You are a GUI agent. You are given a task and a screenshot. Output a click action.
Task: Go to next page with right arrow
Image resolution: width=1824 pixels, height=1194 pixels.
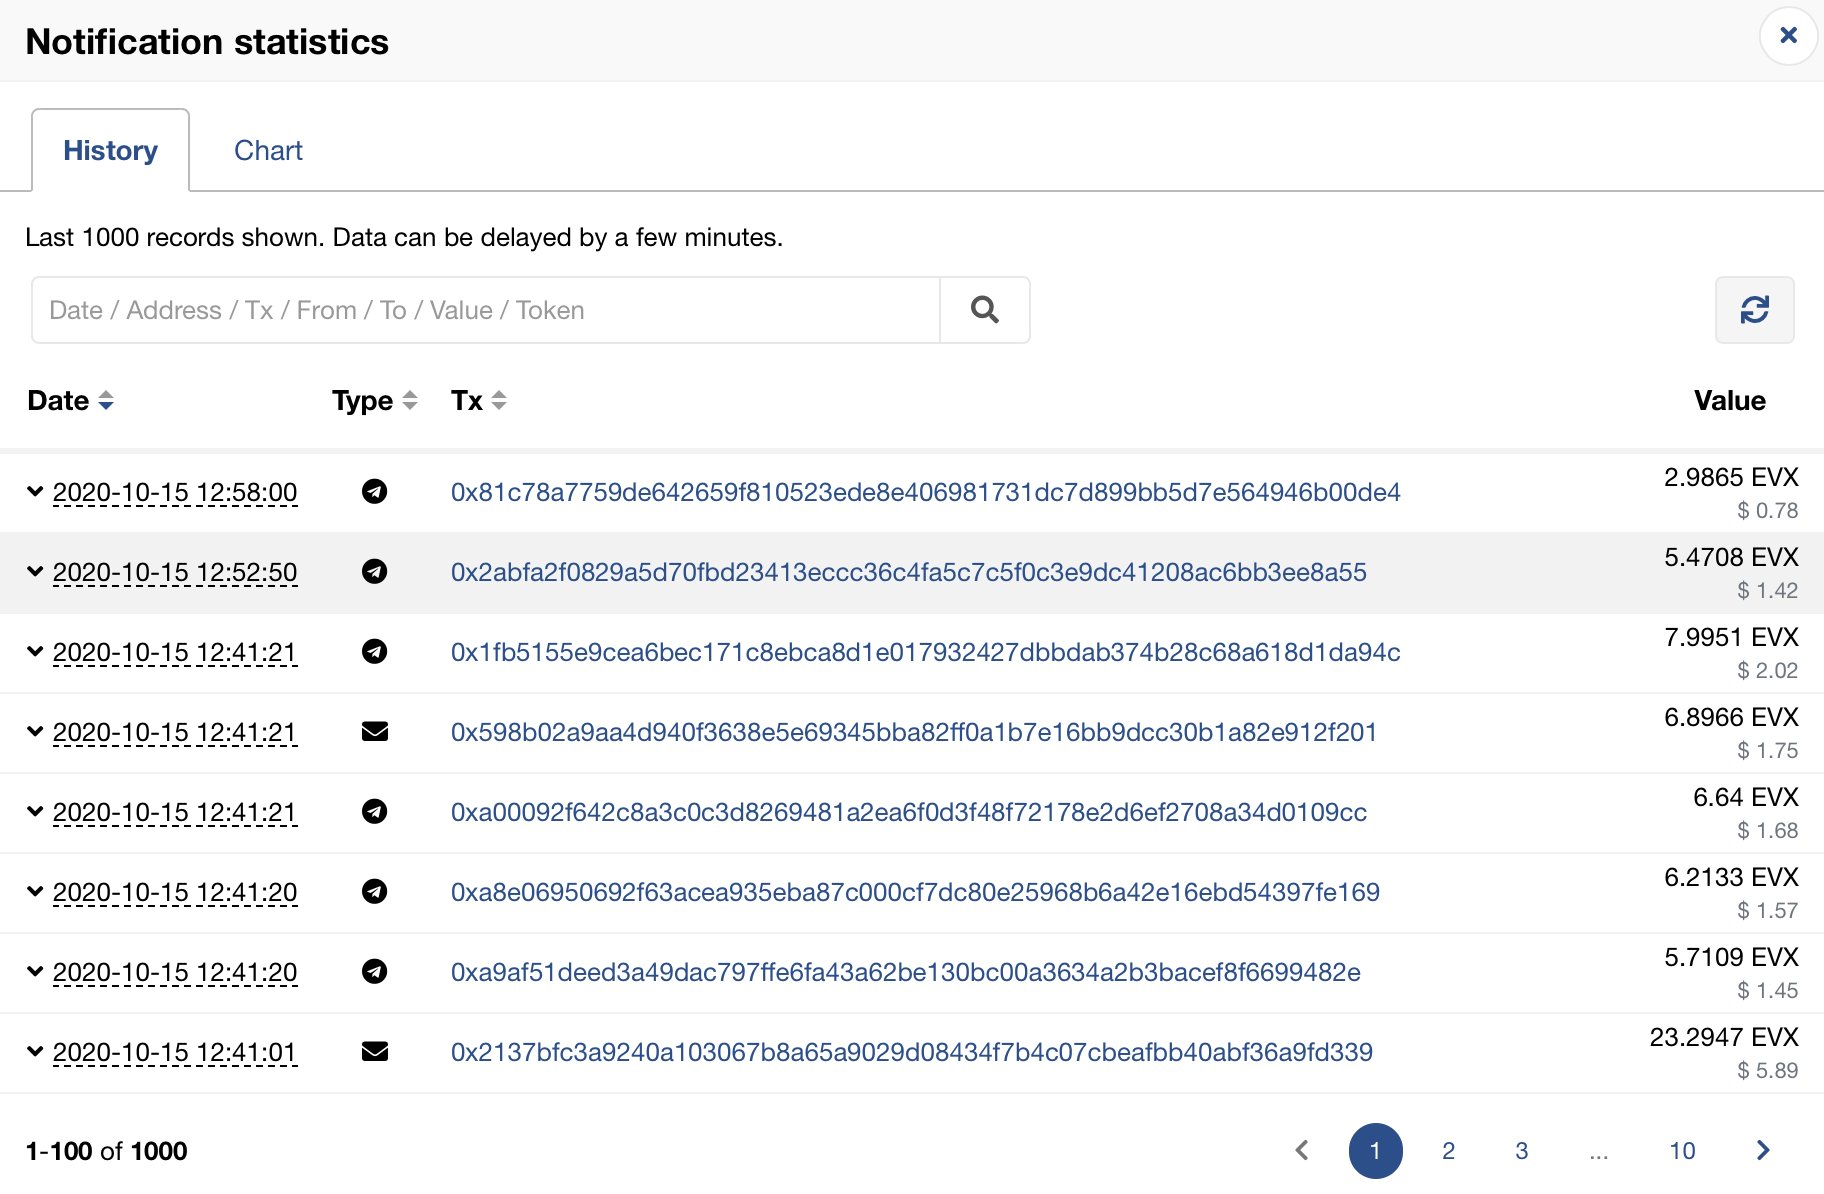point(1763,1151)
